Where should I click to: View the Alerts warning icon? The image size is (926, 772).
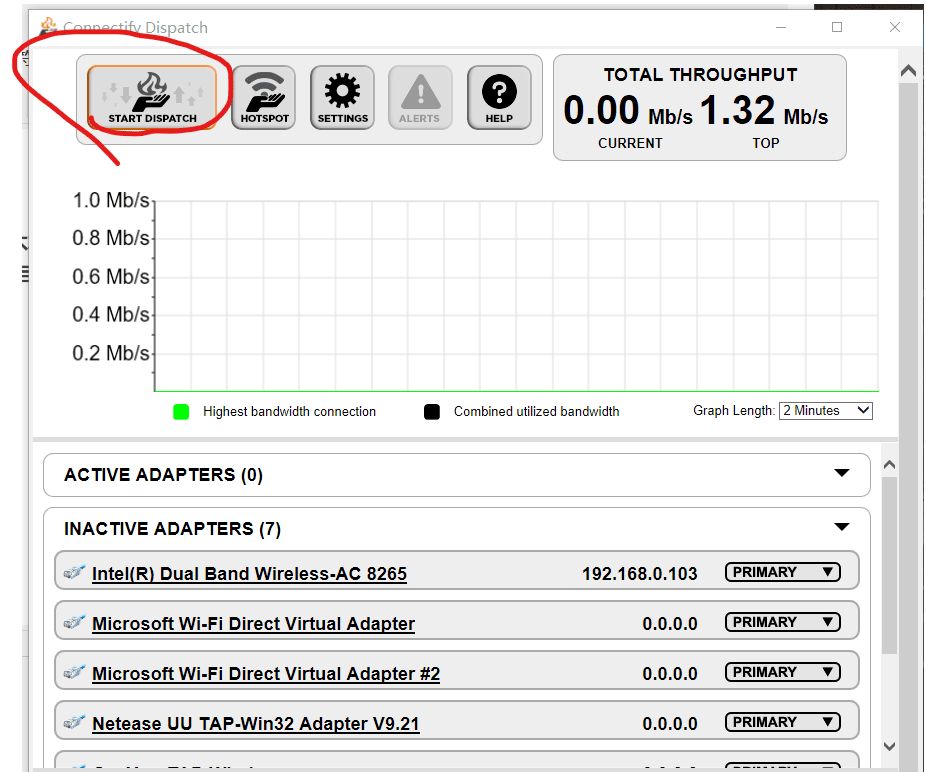420,97
